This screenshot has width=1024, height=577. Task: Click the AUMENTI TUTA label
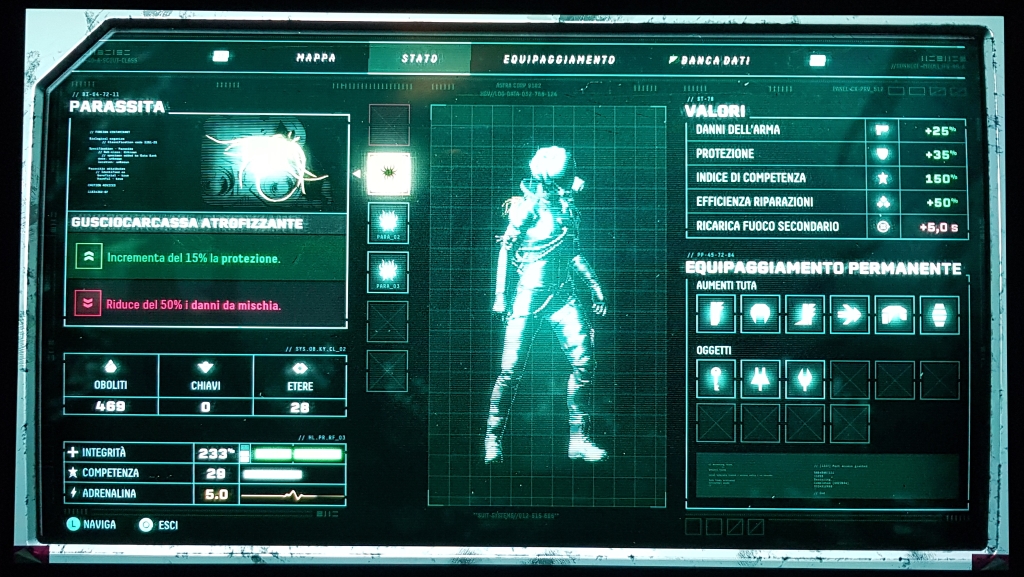[726, 285]
